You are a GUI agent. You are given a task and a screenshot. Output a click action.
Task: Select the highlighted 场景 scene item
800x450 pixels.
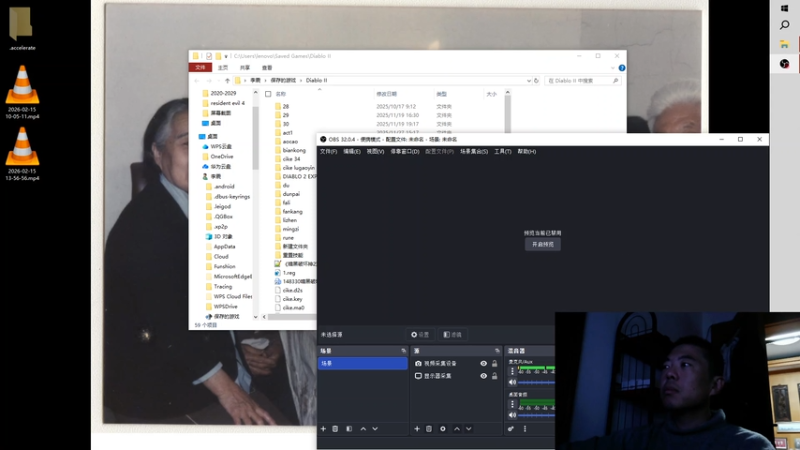(x=363, y=363)
